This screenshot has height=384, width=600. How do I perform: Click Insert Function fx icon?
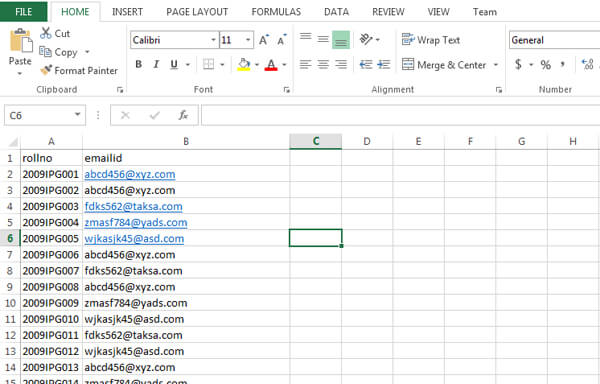point(183,115)
